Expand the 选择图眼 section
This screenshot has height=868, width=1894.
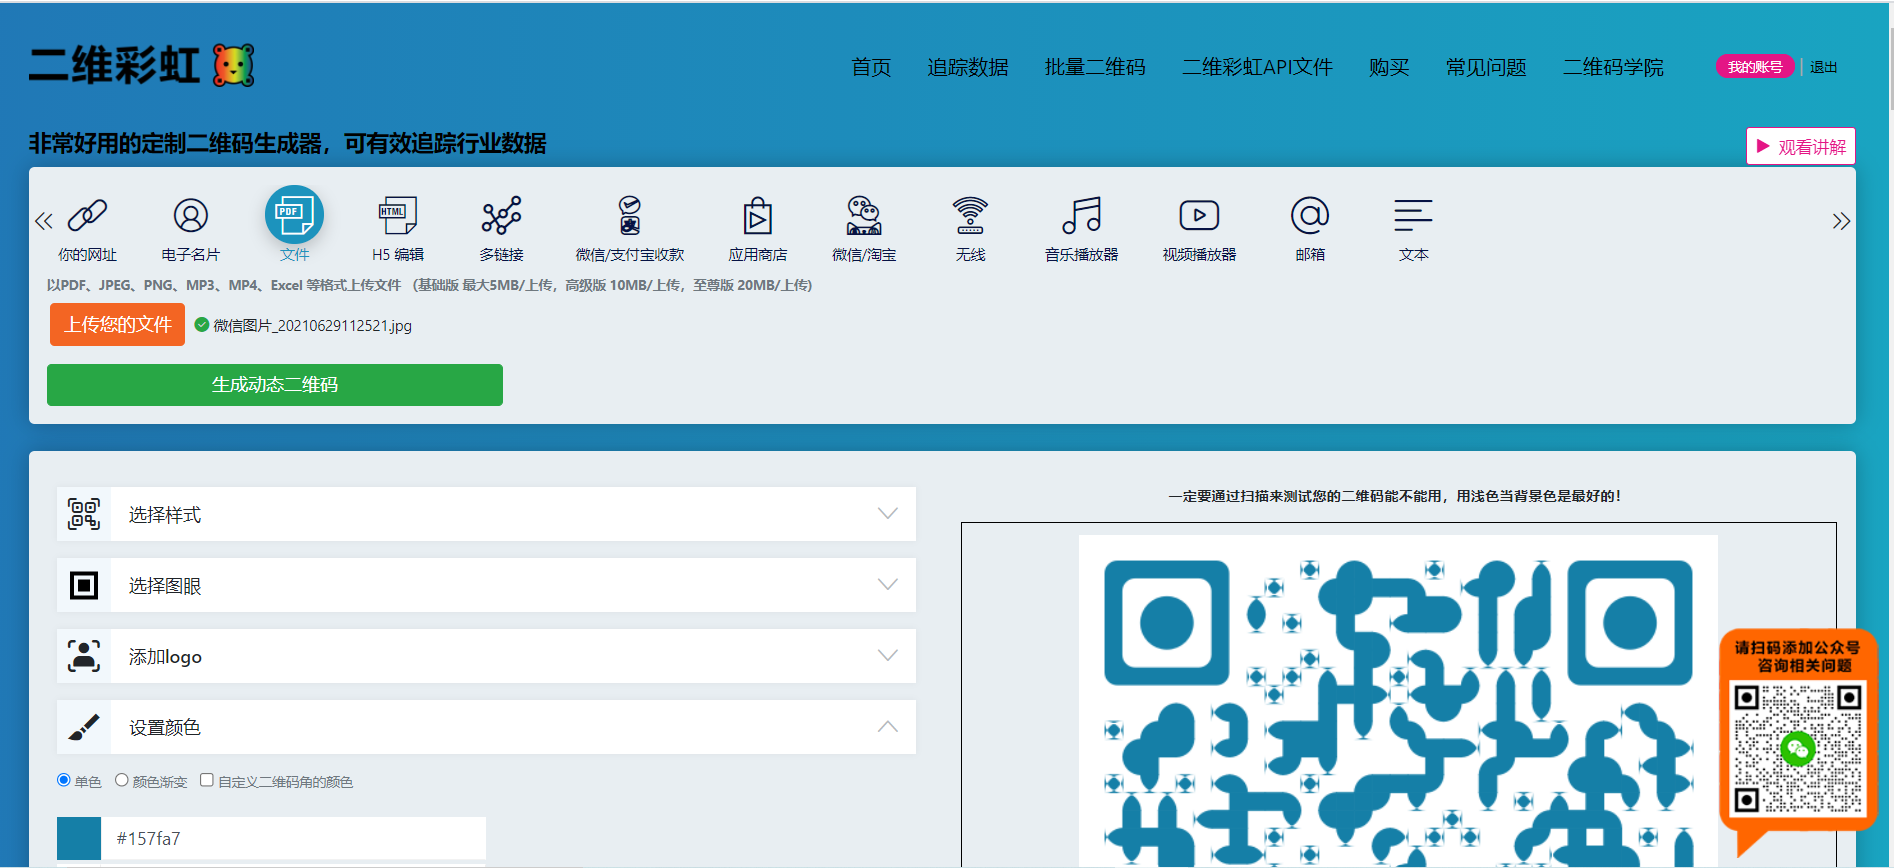(487, 585)
